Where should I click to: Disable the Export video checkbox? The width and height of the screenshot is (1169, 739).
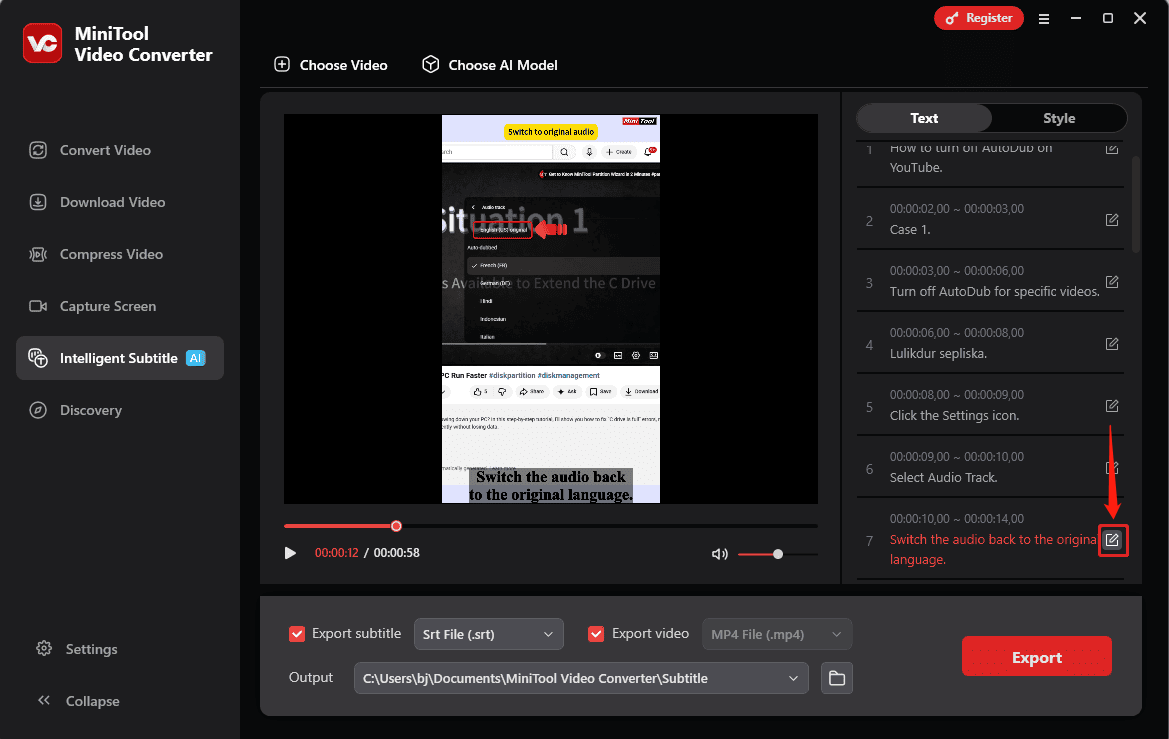coord(596,633)
